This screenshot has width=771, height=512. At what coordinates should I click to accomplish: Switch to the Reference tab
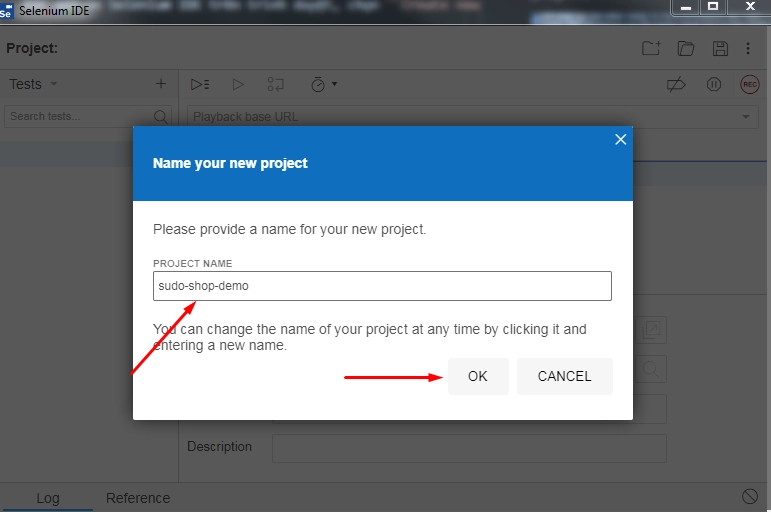pos(138,498)
